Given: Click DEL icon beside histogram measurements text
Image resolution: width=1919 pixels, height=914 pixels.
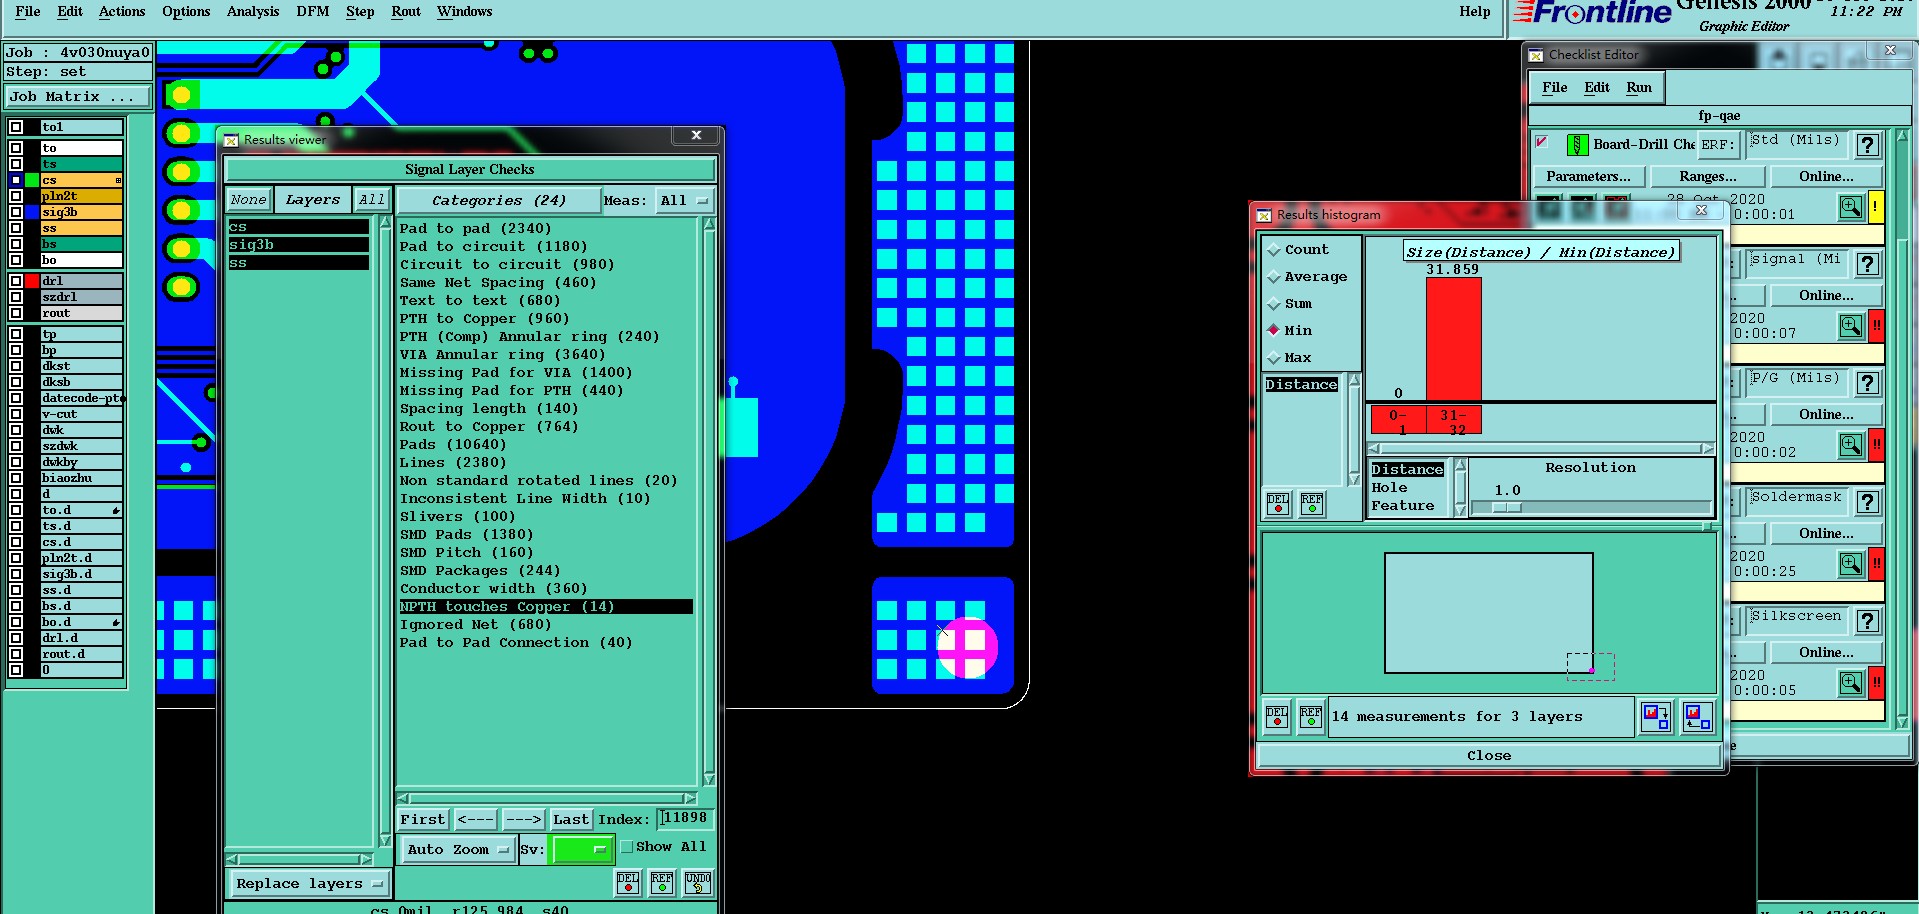Looking at the screenshot, I should coord(1277,717).
